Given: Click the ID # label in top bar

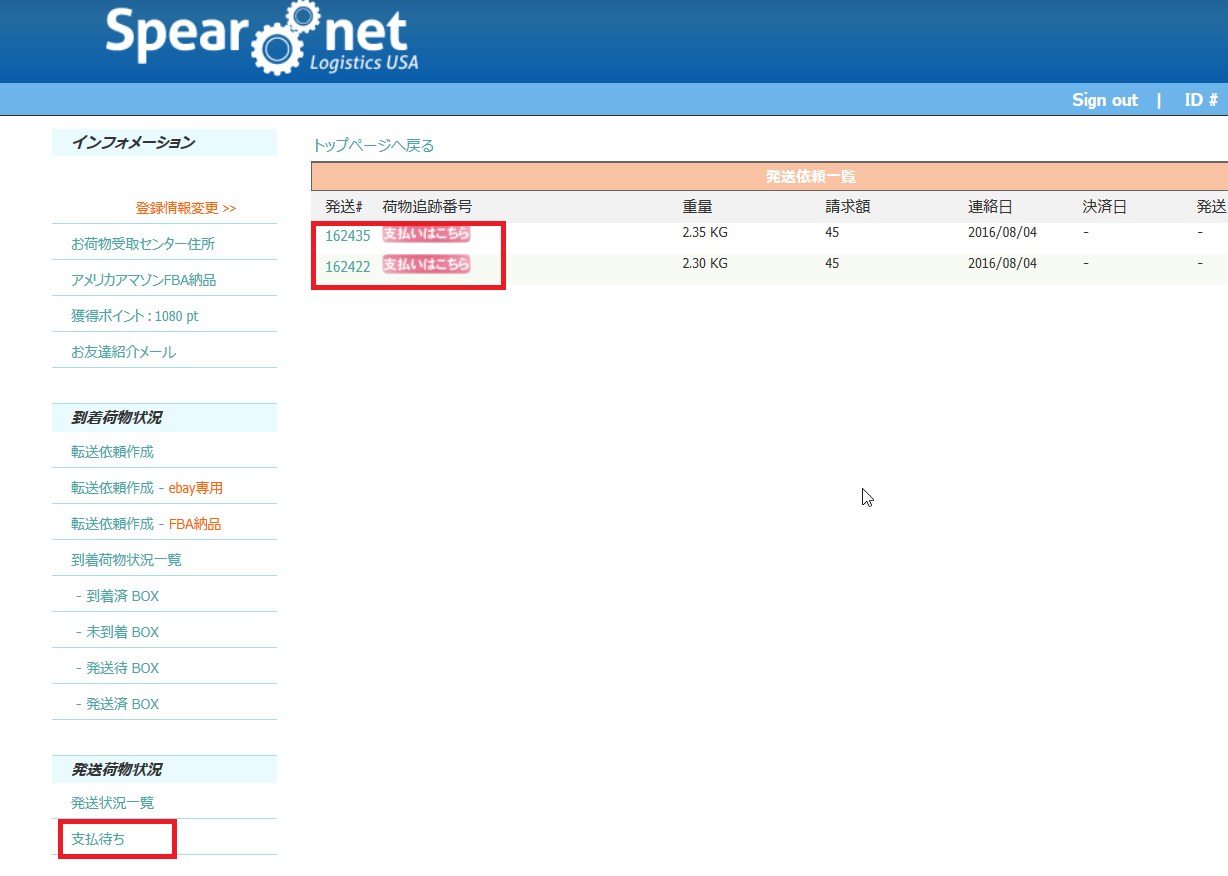Looking at the screenshot, I should [x=1201, y=100].
